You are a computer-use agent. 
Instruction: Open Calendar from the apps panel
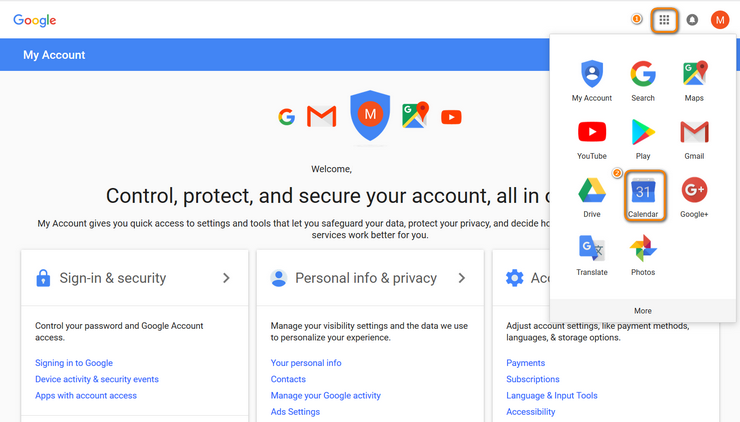(x=643, y=197)
